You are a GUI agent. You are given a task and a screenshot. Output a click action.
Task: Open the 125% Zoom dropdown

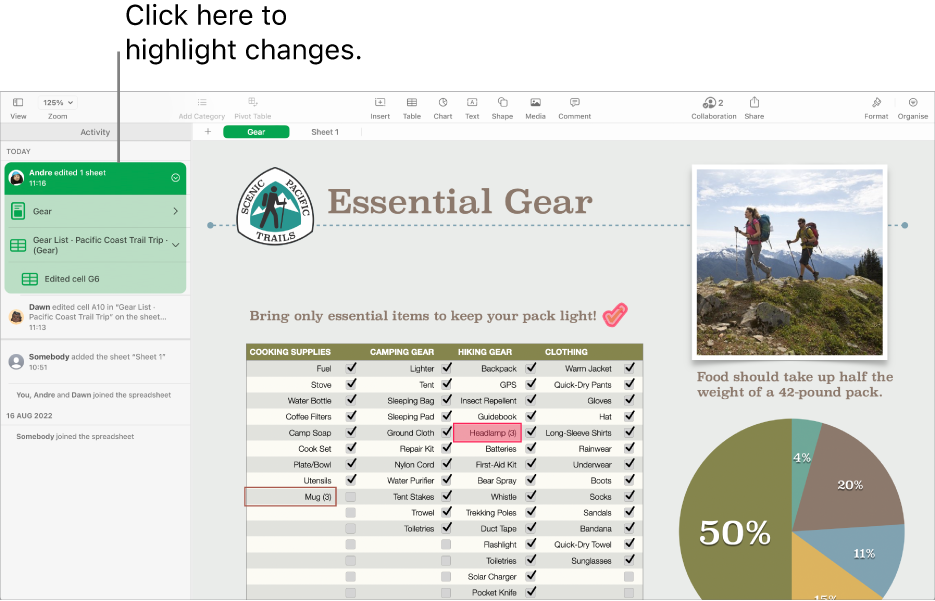point(57,101)
